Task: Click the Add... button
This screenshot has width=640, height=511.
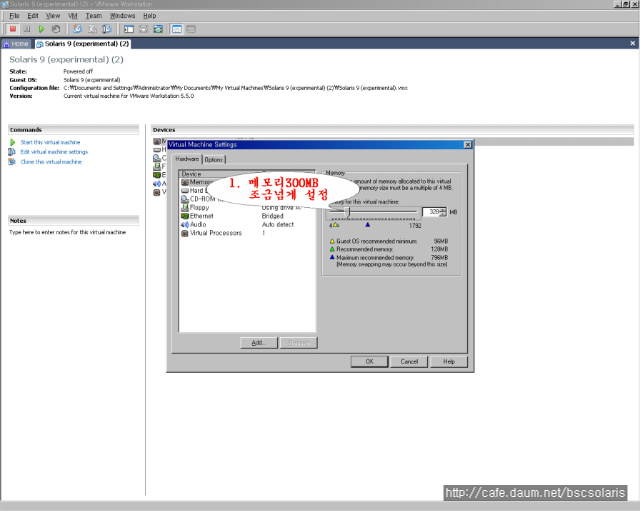Action: point(259,343)
